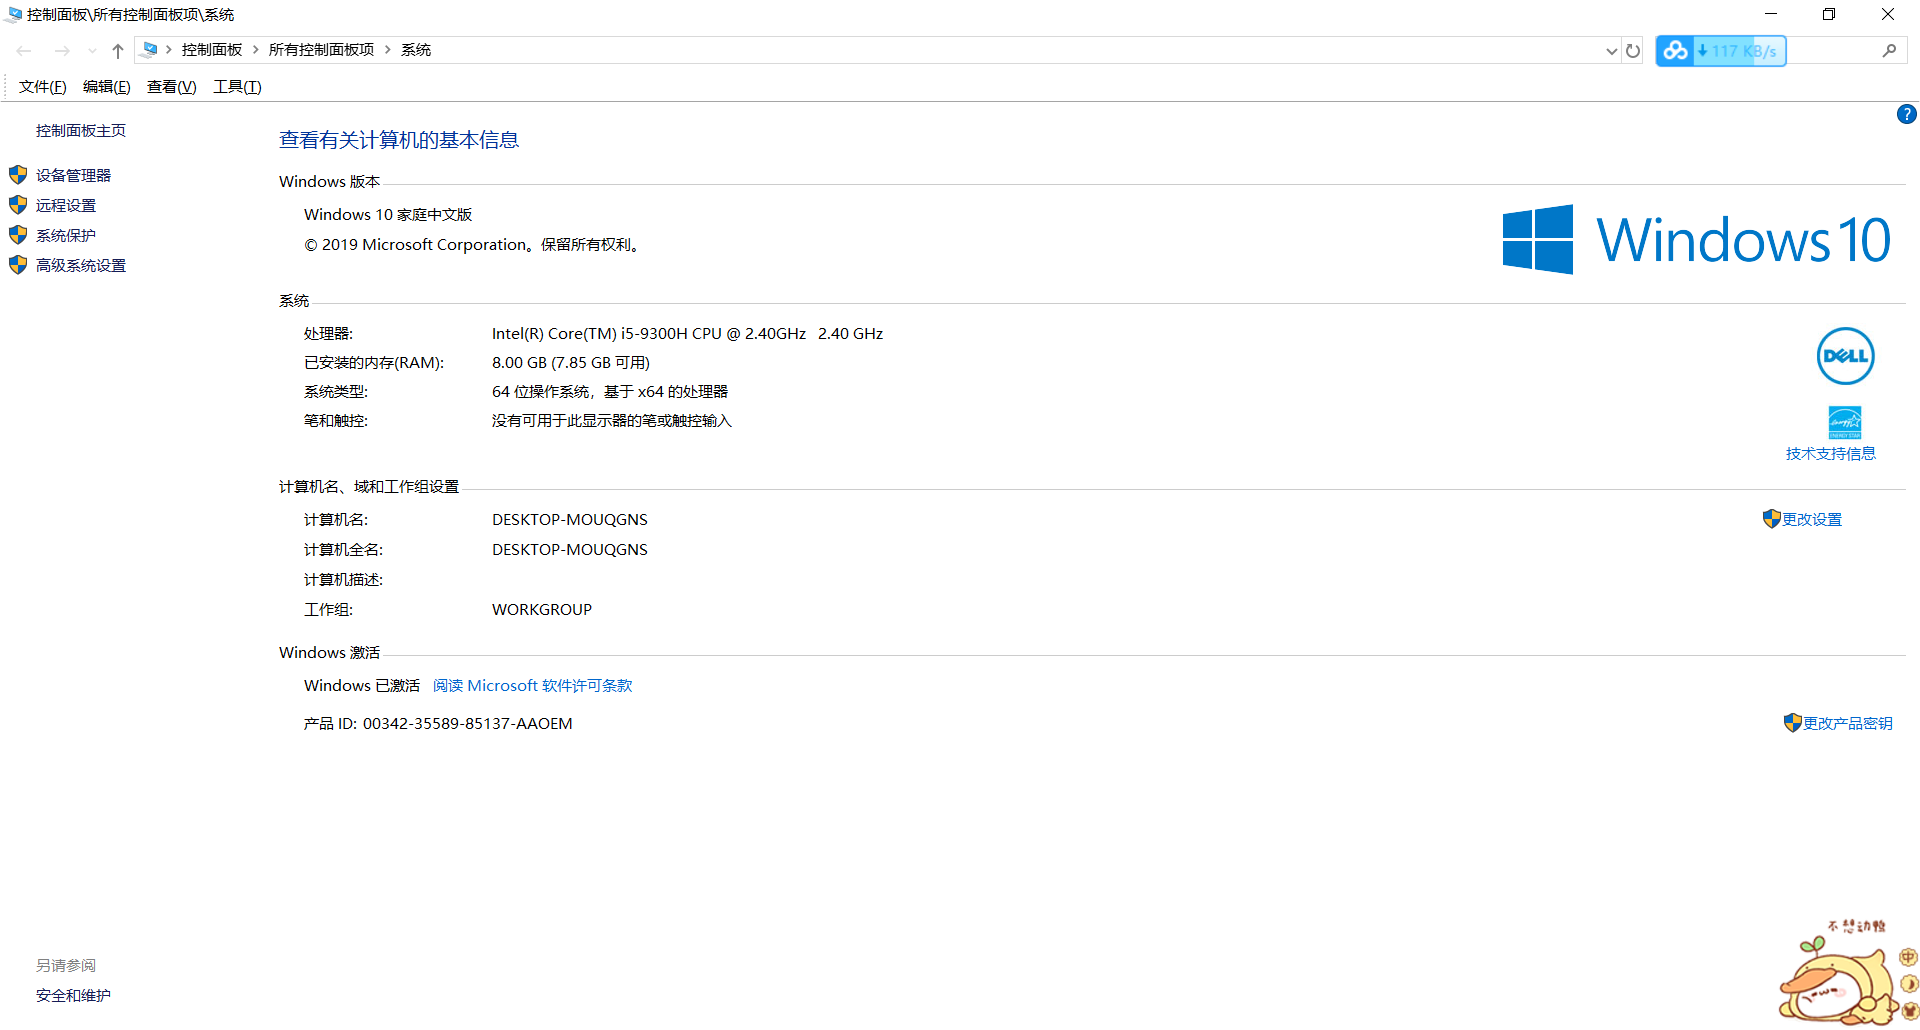The height and width of the screenshot is (1030, 1920).
Task: Click the Dell logo
Action: point(1845,356)
